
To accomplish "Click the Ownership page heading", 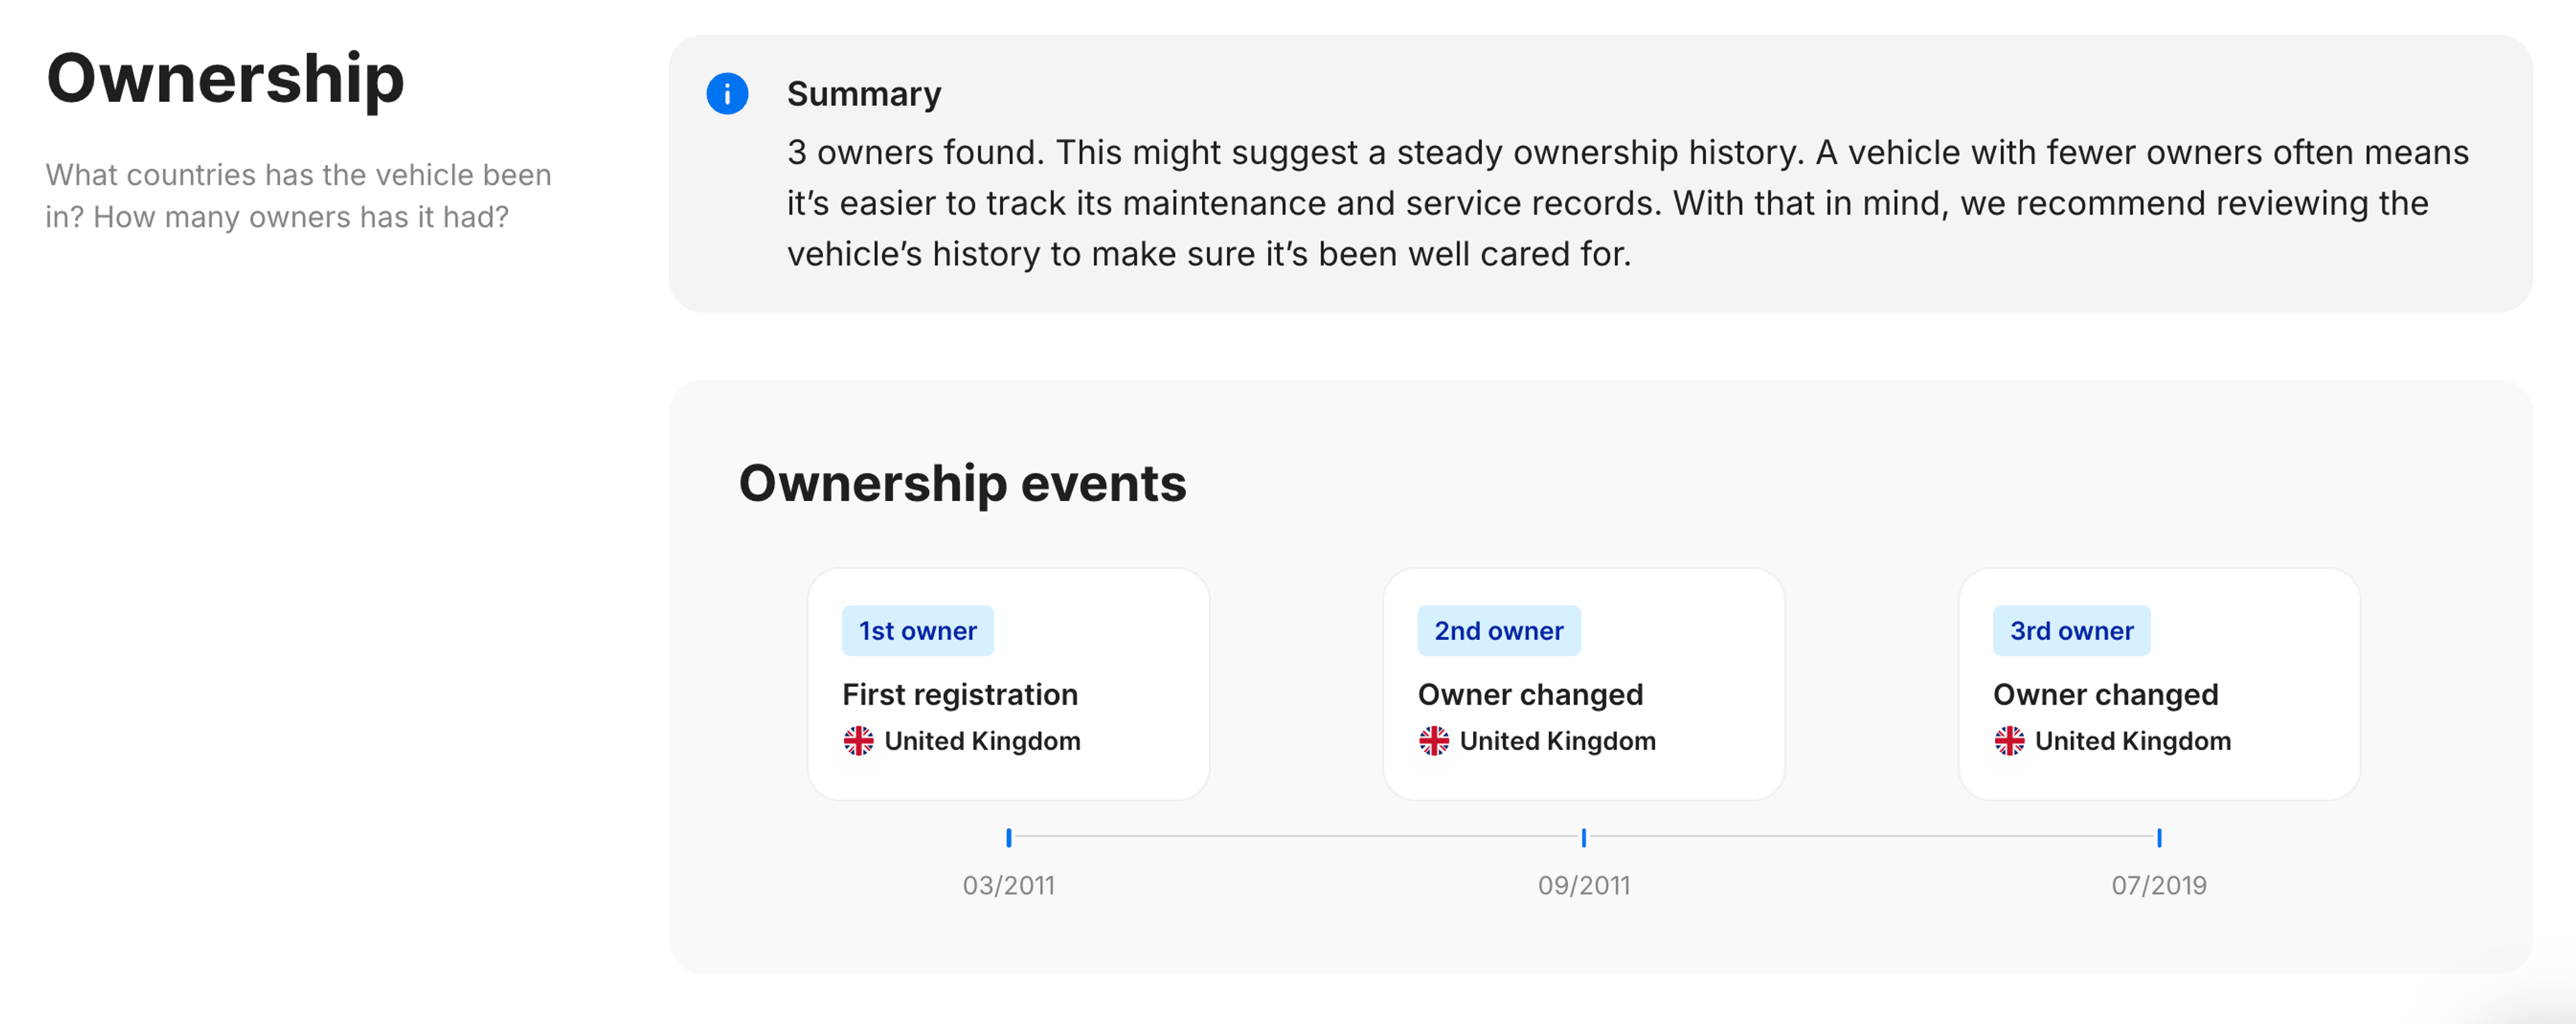I will tap(225, 80).
